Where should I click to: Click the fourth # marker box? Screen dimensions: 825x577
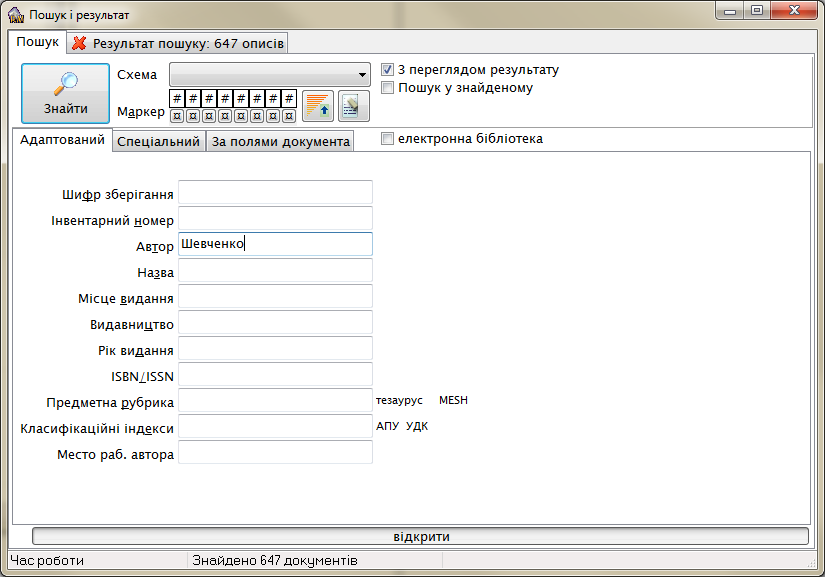[225, 98]
